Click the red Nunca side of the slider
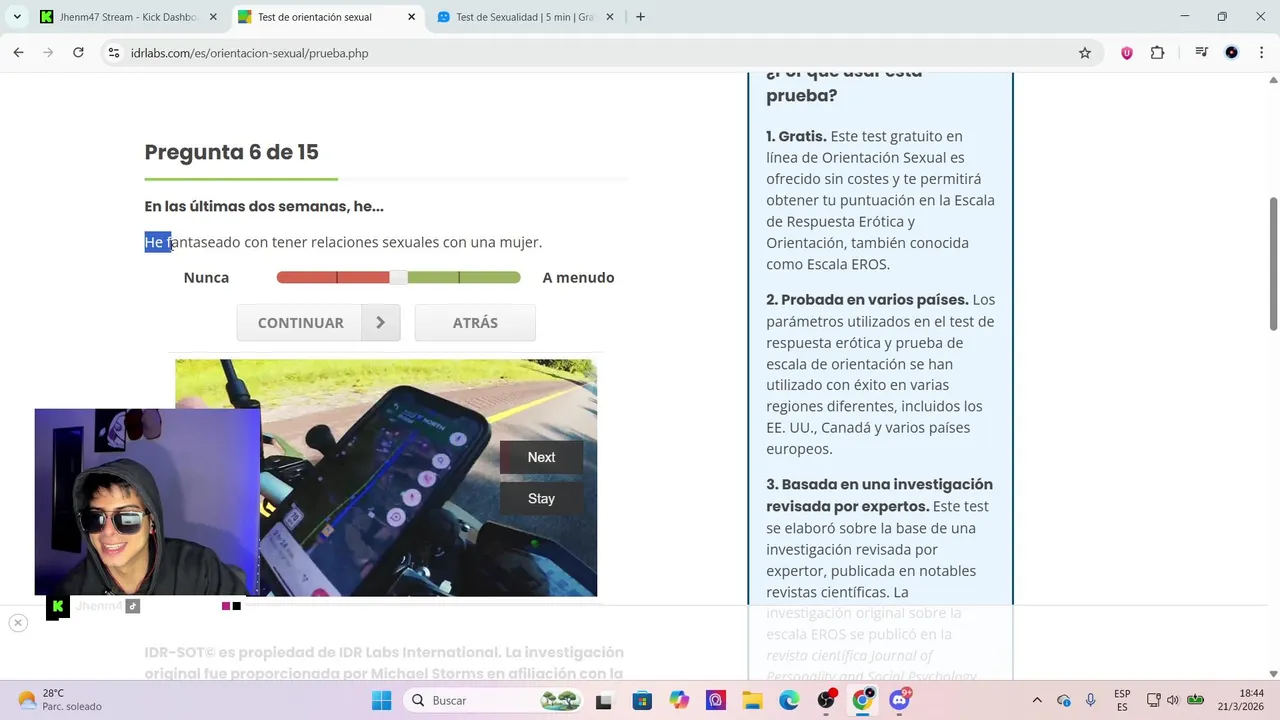 pyautogui.click(x=333, y=277)
